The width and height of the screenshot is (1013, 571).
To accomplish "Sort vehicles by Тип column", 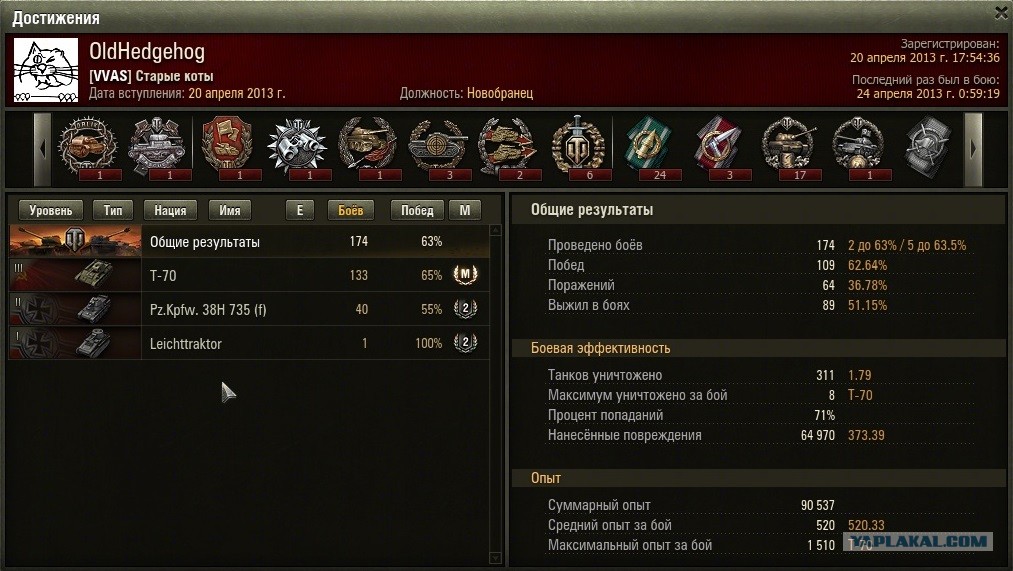I will [113, 210].
